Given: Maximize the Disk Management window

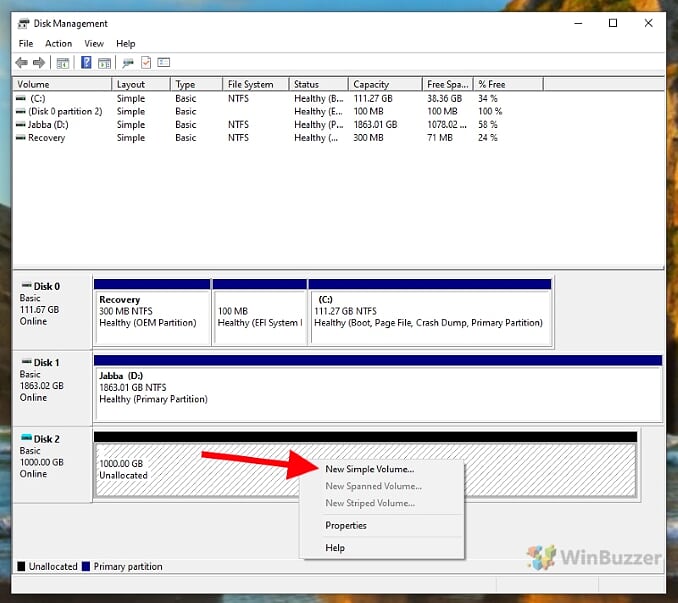Looking at the screenshot, I should click(x=613, y=23).
